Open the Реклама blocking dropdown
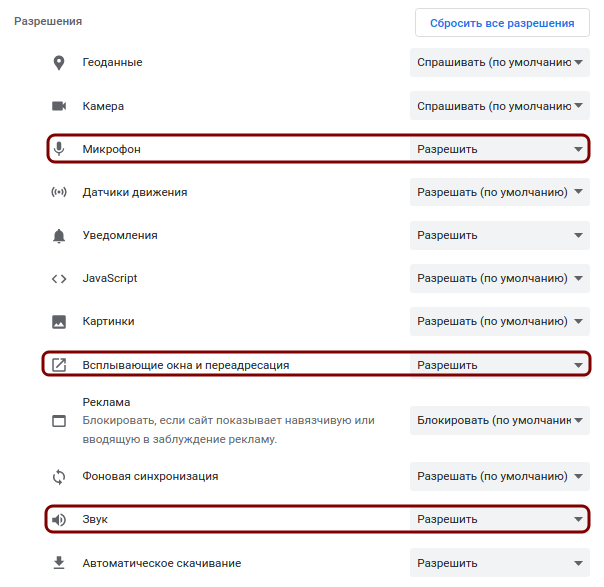The image size is (604, 587). pyautogui.click(x=499, y=421)
